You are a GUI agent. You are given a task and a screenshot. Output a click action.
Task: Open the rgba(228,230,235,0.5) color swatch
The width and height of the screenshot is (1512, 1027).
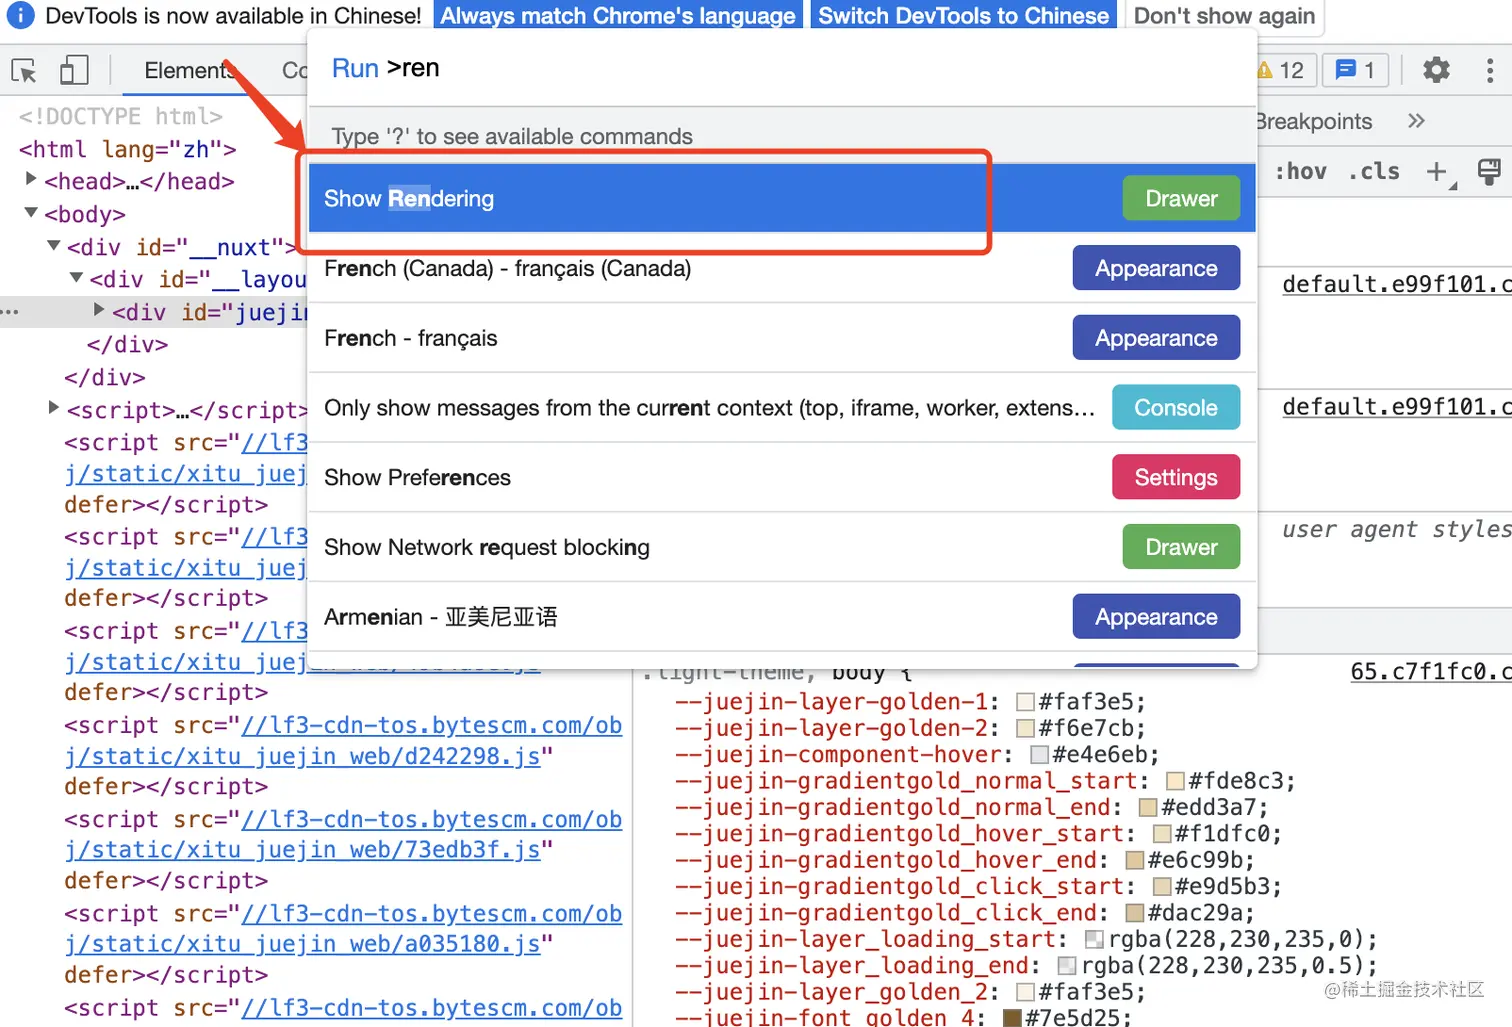[1067, 966]
